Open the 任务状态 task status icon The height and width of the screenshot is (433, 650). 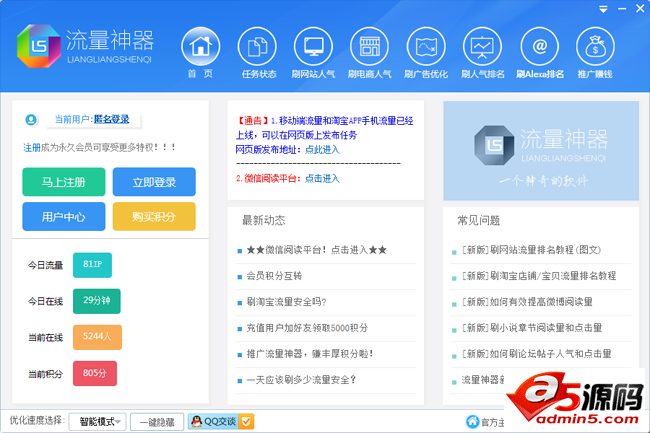point(257,47)
